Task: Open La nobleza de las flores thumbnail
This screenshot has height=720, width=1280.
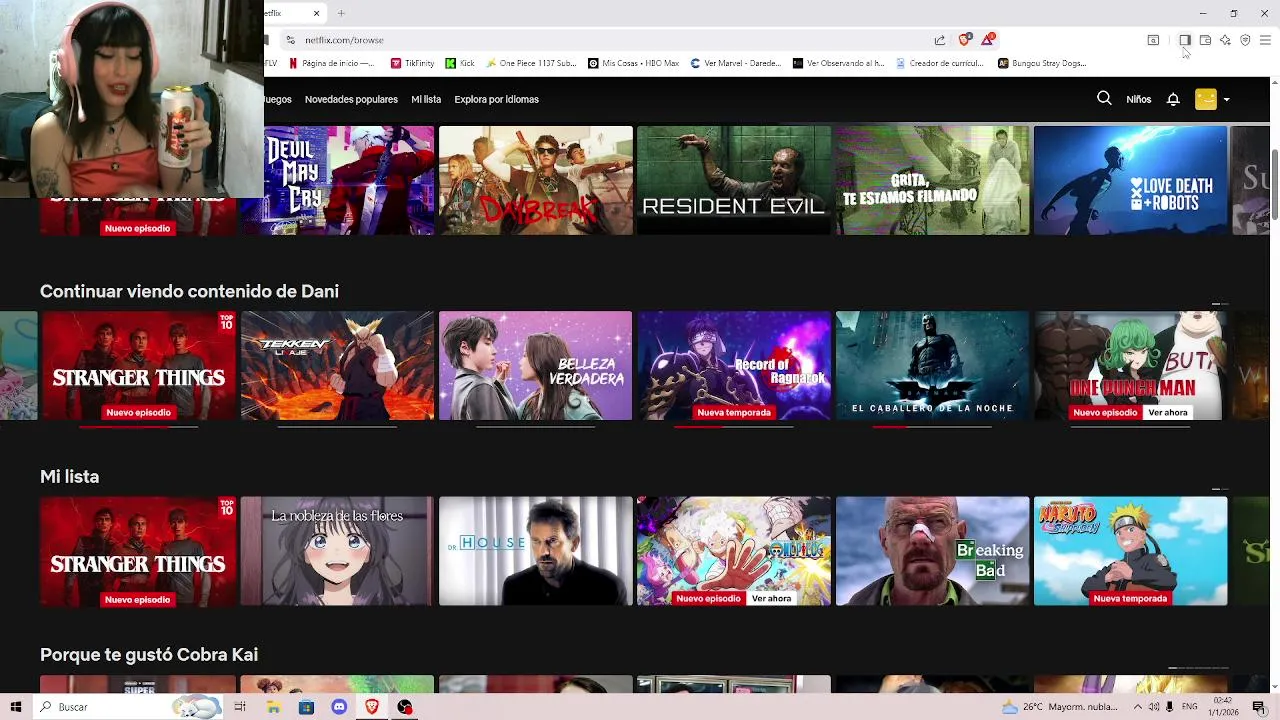Action: 337,551
